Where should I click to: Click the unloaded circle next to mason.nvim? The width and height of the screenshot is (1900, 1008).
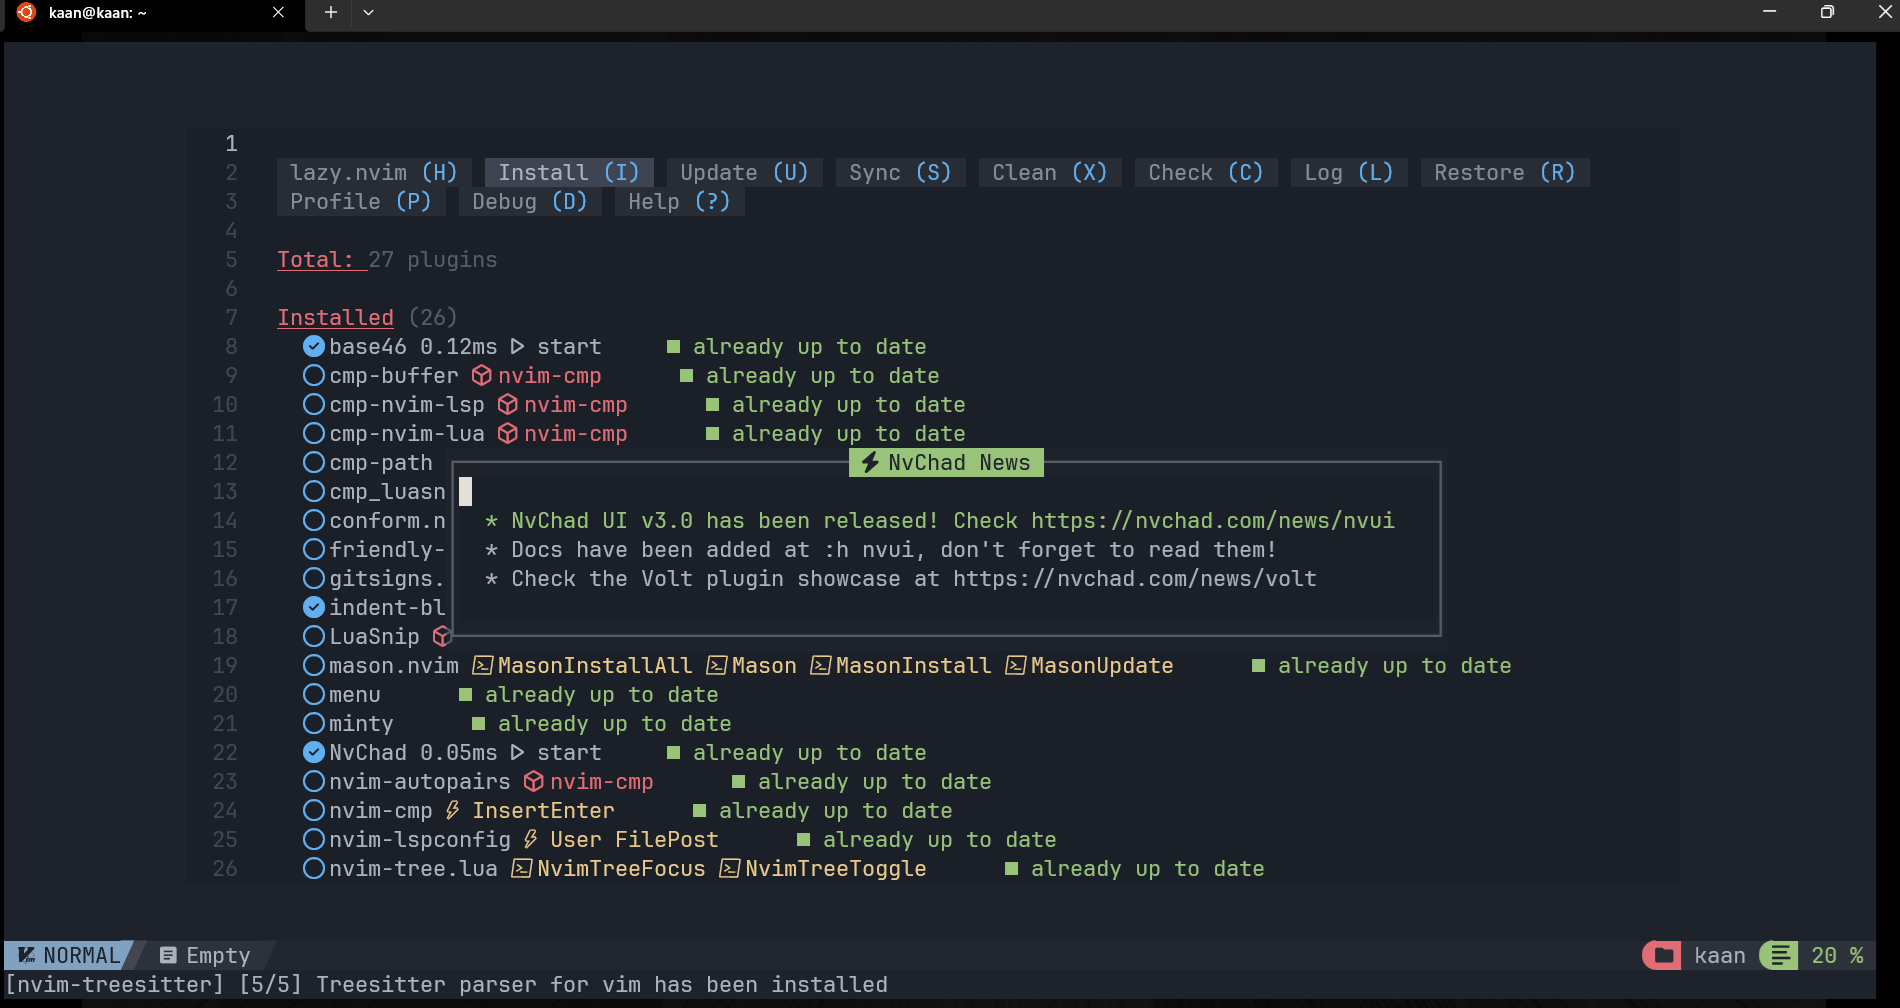pos(314,666)
